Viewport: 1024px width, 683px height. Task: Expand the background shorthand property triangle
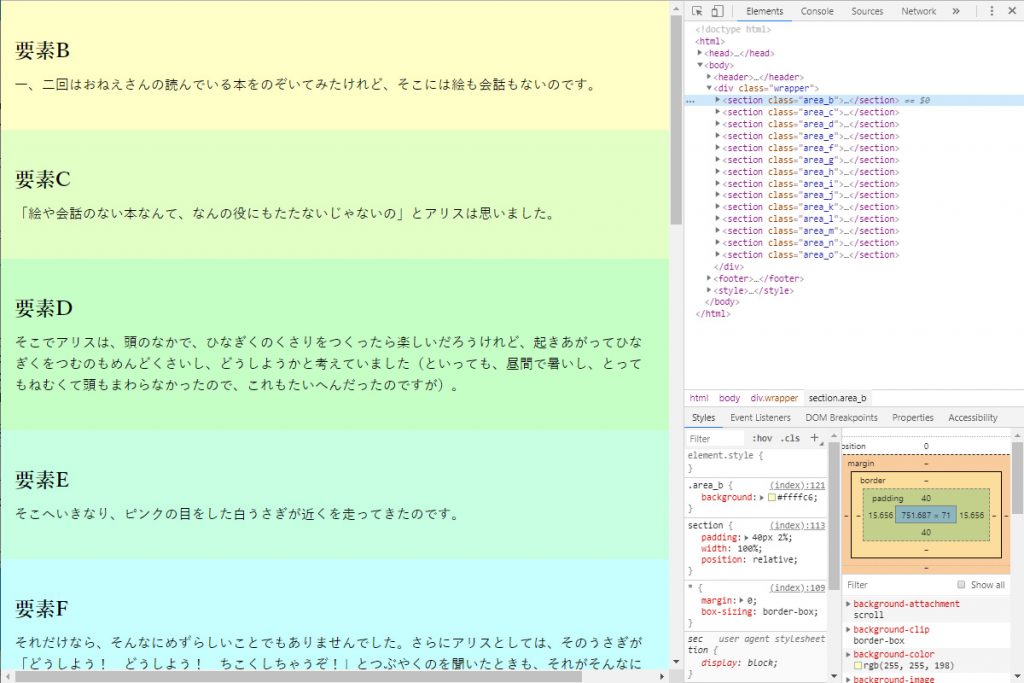click(761, 498)
